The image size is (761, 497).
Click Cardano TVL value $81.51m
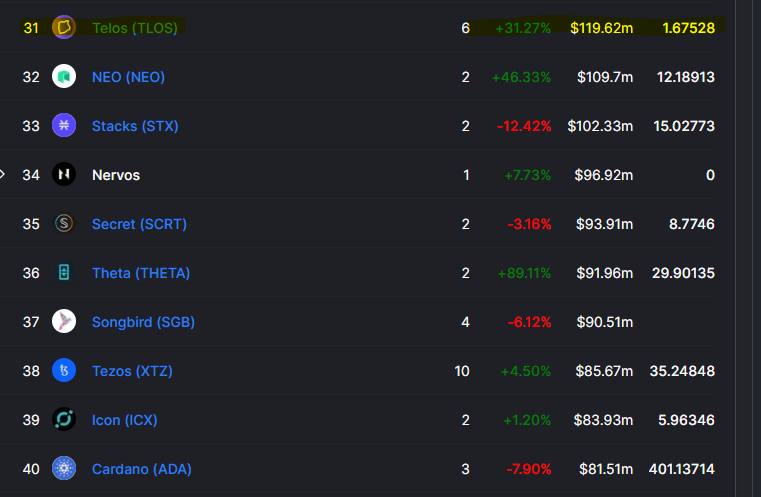pos(606,469)
